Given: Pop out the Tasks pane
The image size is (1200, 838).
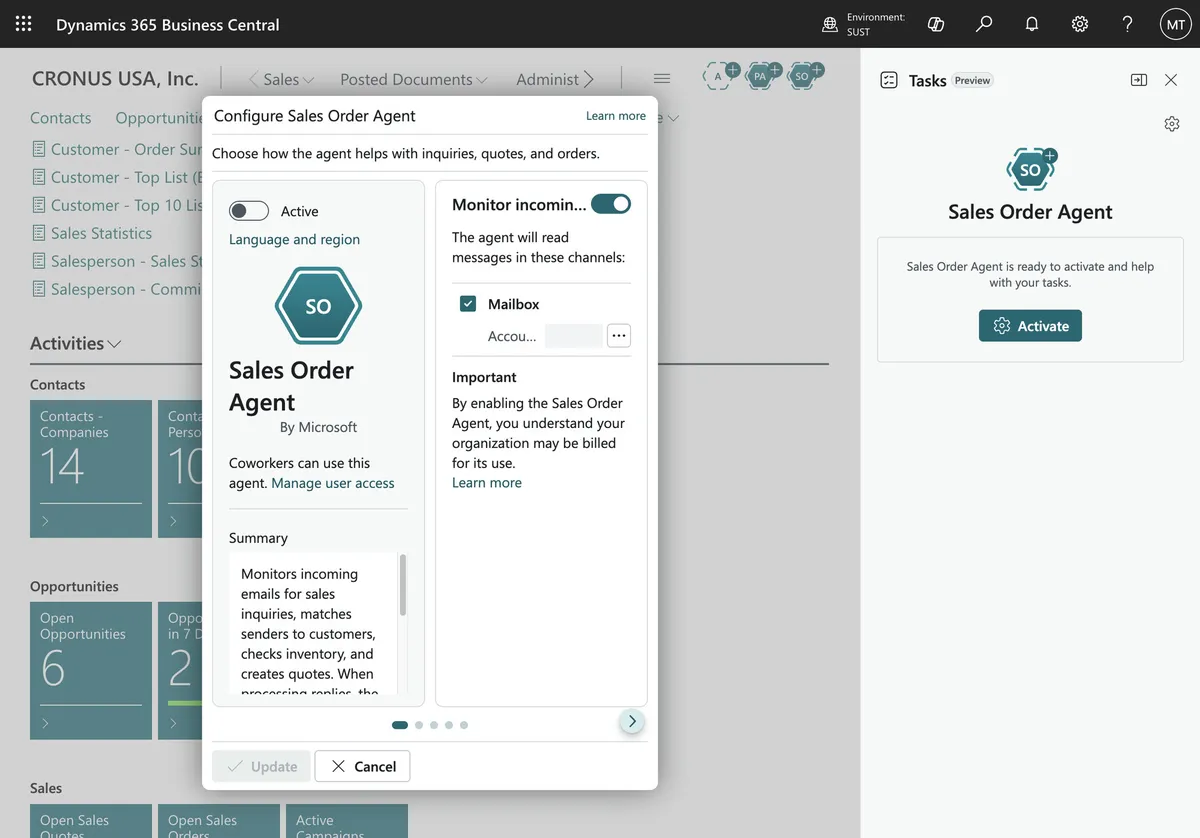Looking at the screenshot, I should click(1139, 80).
